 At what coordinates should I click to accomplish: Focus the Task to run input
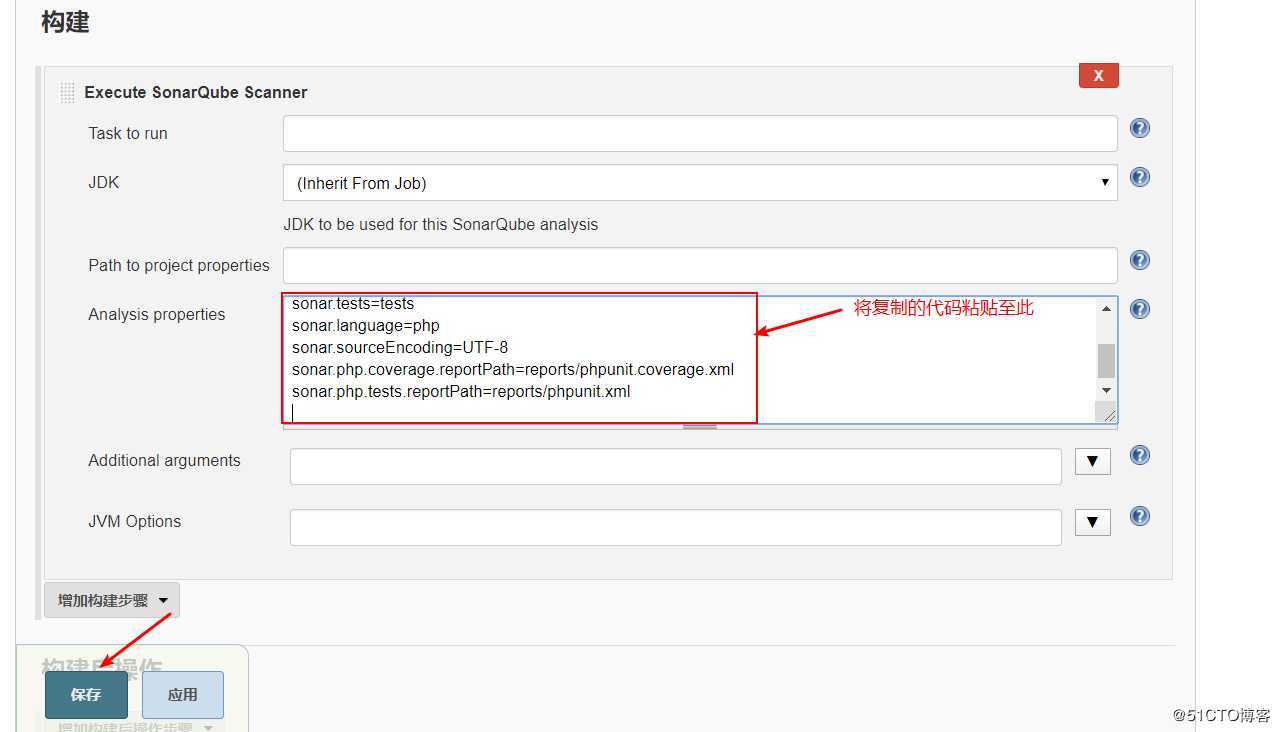[x=700, y=133]
